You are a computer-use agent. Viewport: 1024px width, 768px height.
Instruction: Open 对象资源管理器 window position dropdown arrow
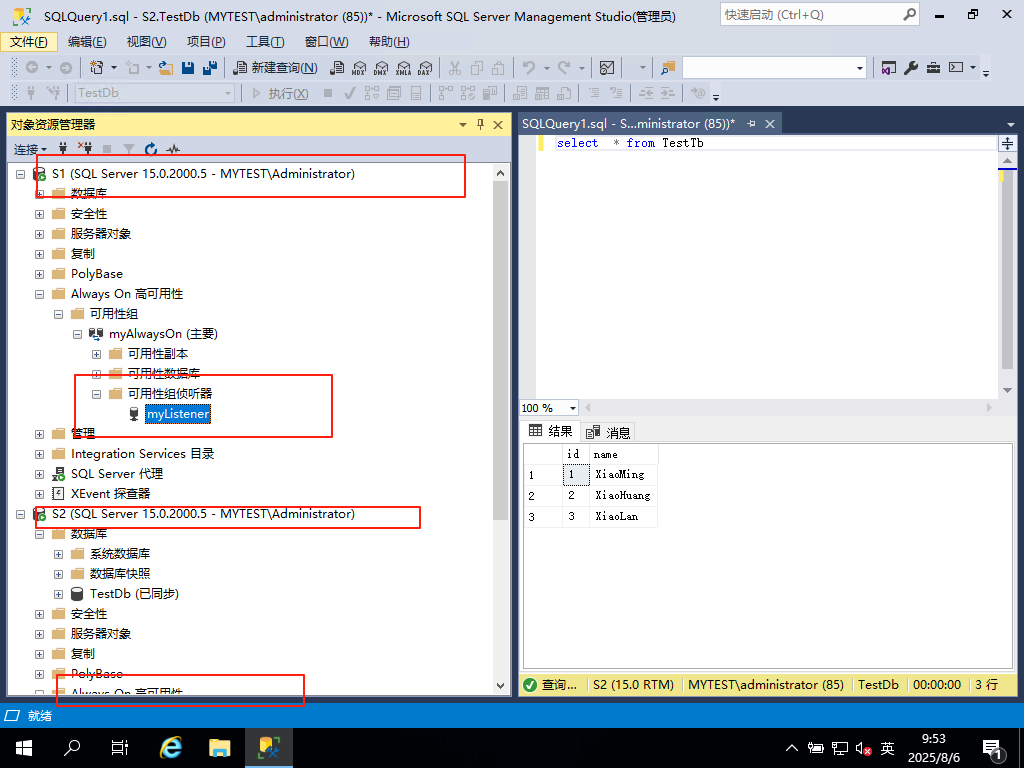coord(462,124)
